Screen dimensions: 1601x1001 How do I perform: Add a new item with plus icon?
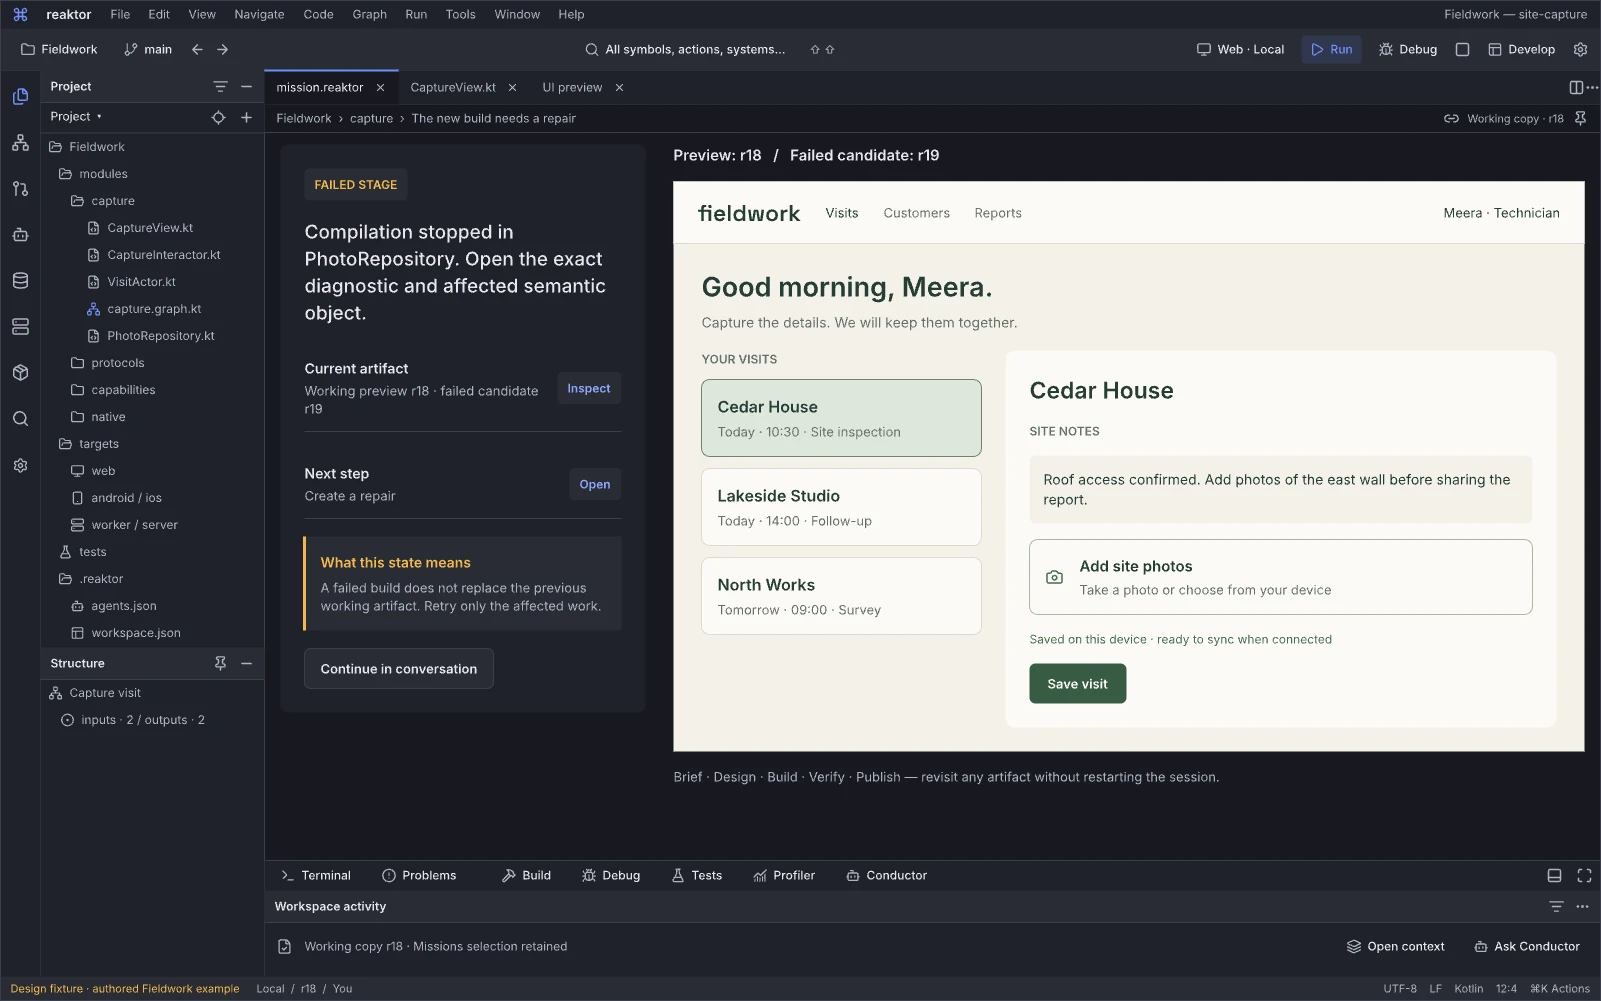pos(246,117)
